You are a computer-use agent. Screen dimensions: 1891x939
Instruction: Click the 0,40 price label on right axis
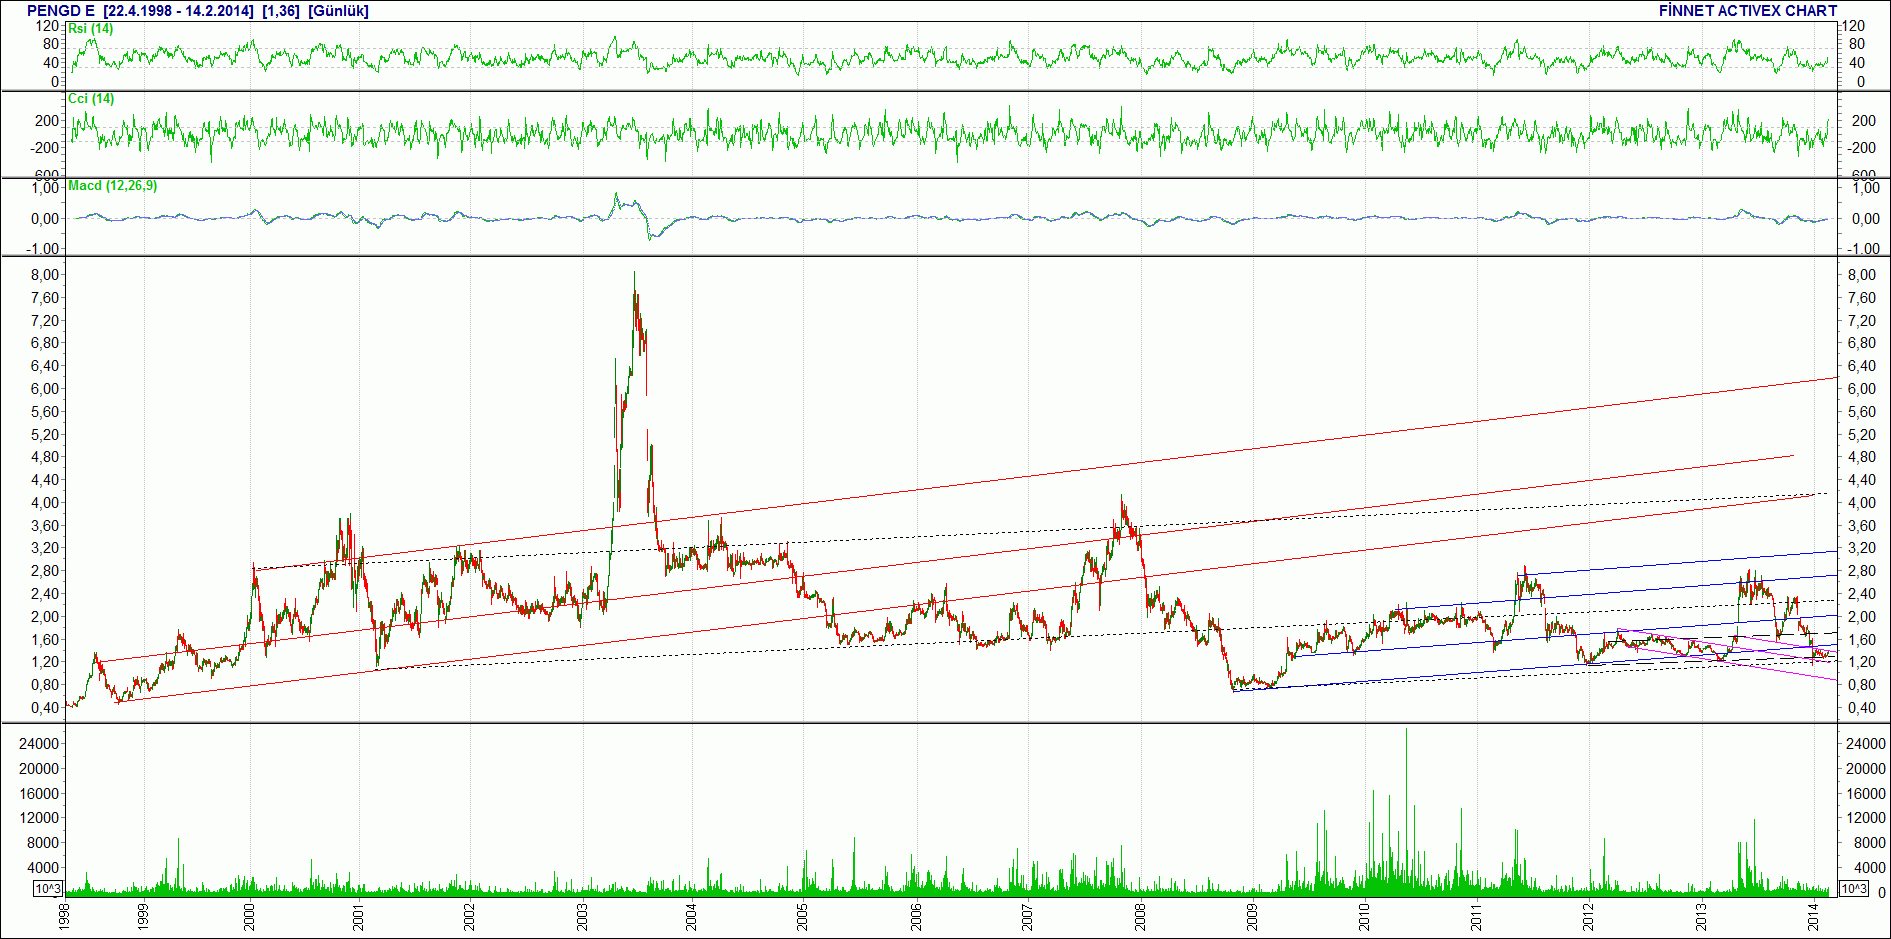[1862, 708]
